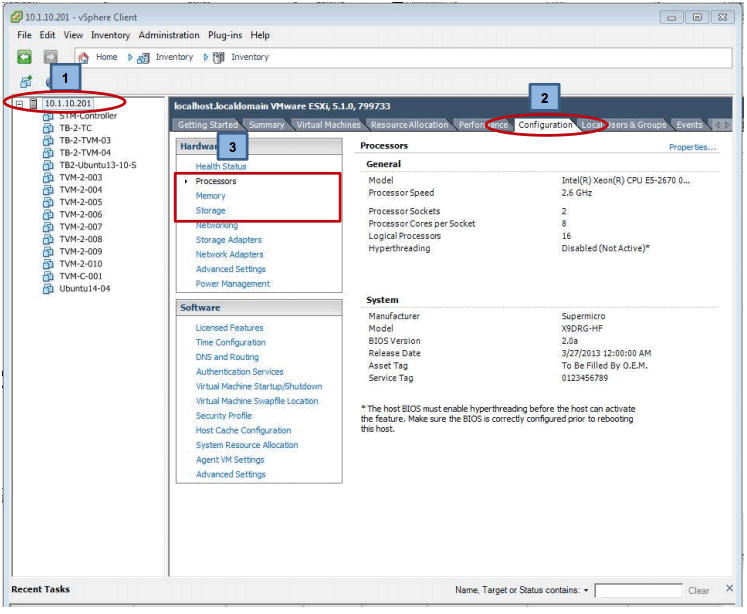
Task: Click the VM icon next to TB-2-TC
Action: tap(48, 128)
